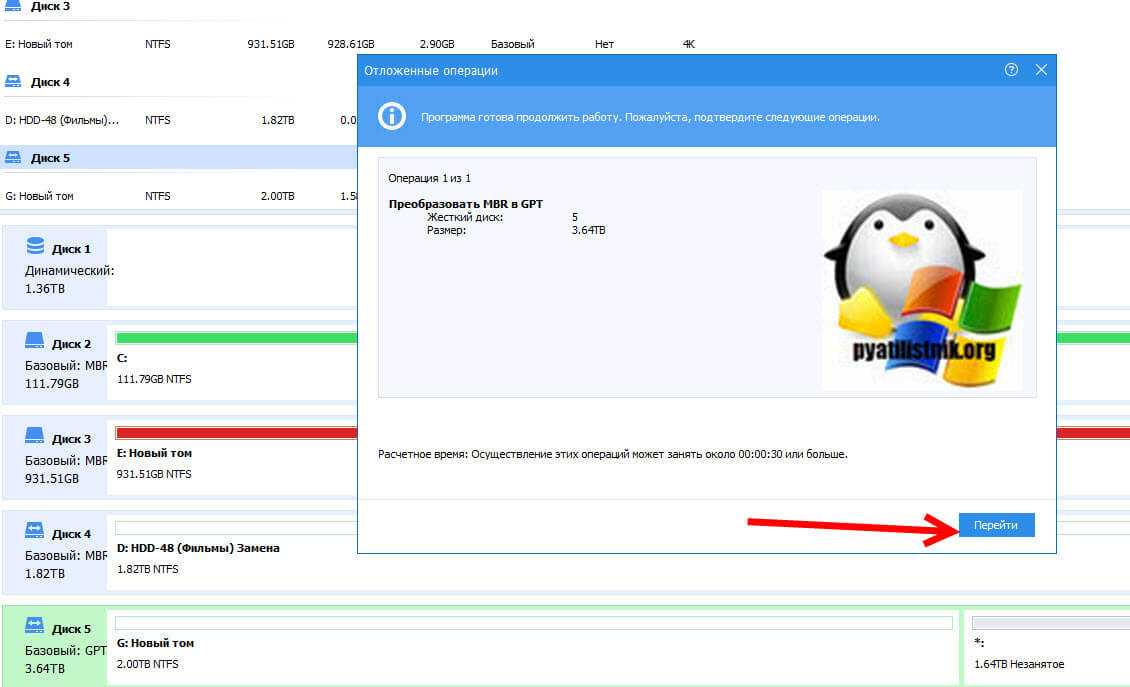
Task: Click the highlighted Диск 5 header in the volume list
Action: click(50, 158)
